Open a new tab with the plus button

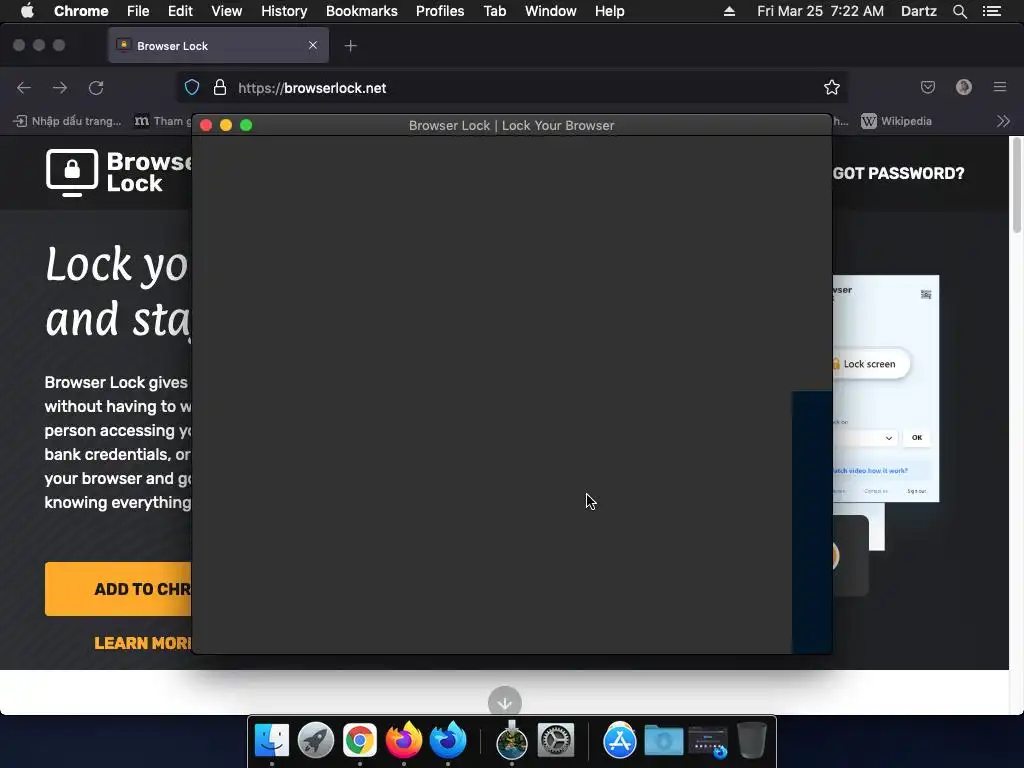pos(351,46)
